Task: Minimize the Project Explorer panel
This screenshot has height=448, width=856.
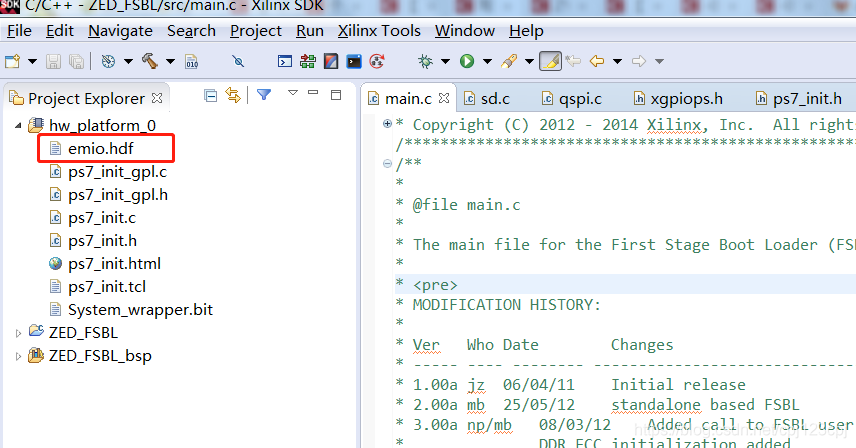Action: click(x=313, y=93)
